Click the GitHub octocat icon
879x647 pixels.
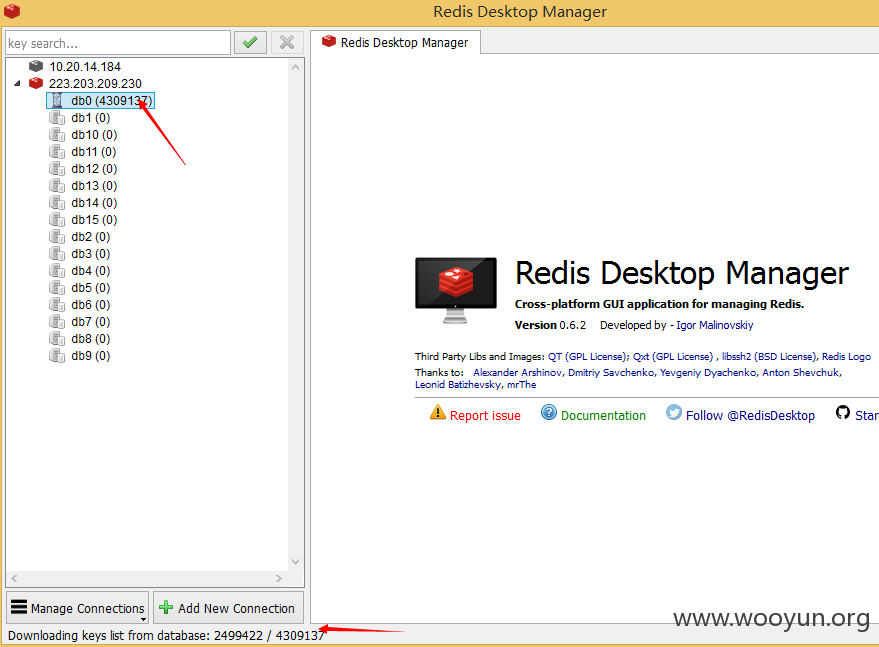(843, 413)
